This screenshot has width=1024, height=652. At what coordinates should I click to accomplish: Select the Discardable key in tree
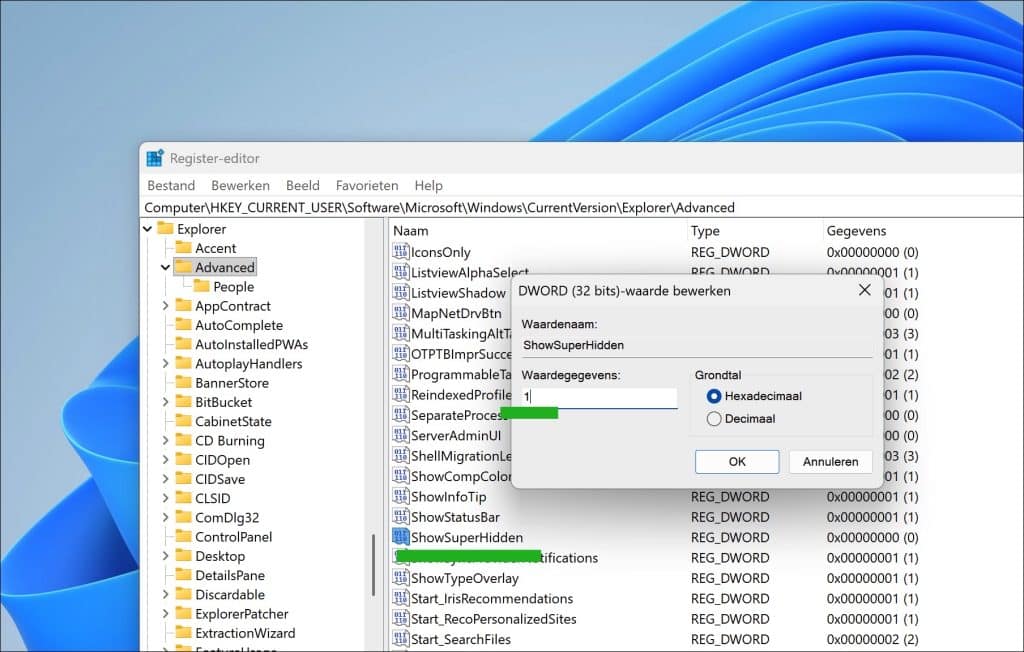coord(230,595)
